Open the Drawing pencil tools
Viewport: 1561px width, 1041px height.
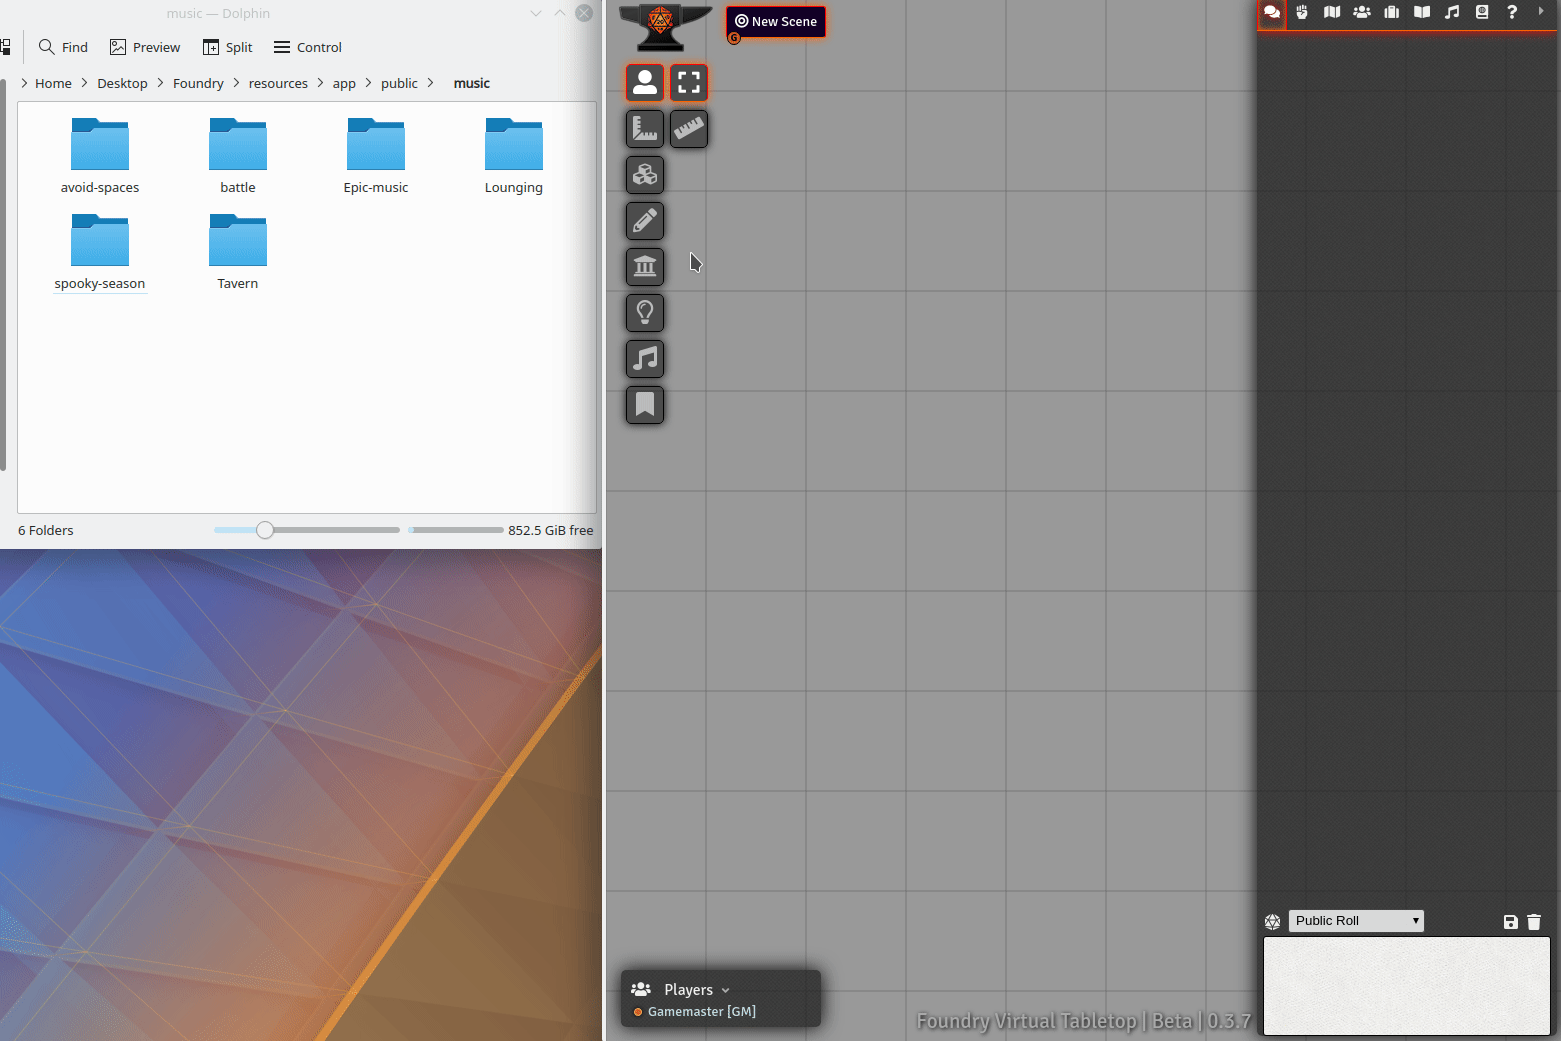click(645, 221)
